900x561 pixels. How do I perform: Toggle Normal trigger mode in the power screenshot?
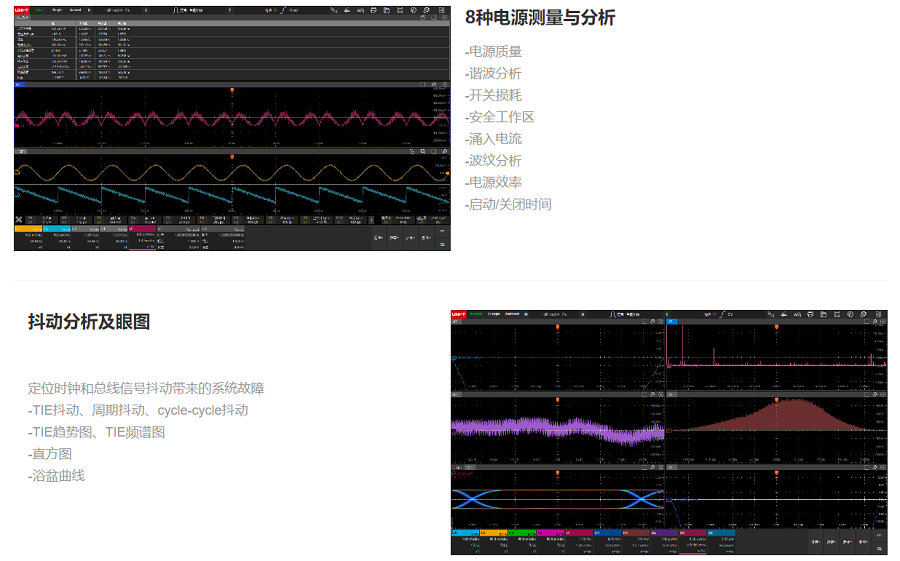[x=75, y=9]
